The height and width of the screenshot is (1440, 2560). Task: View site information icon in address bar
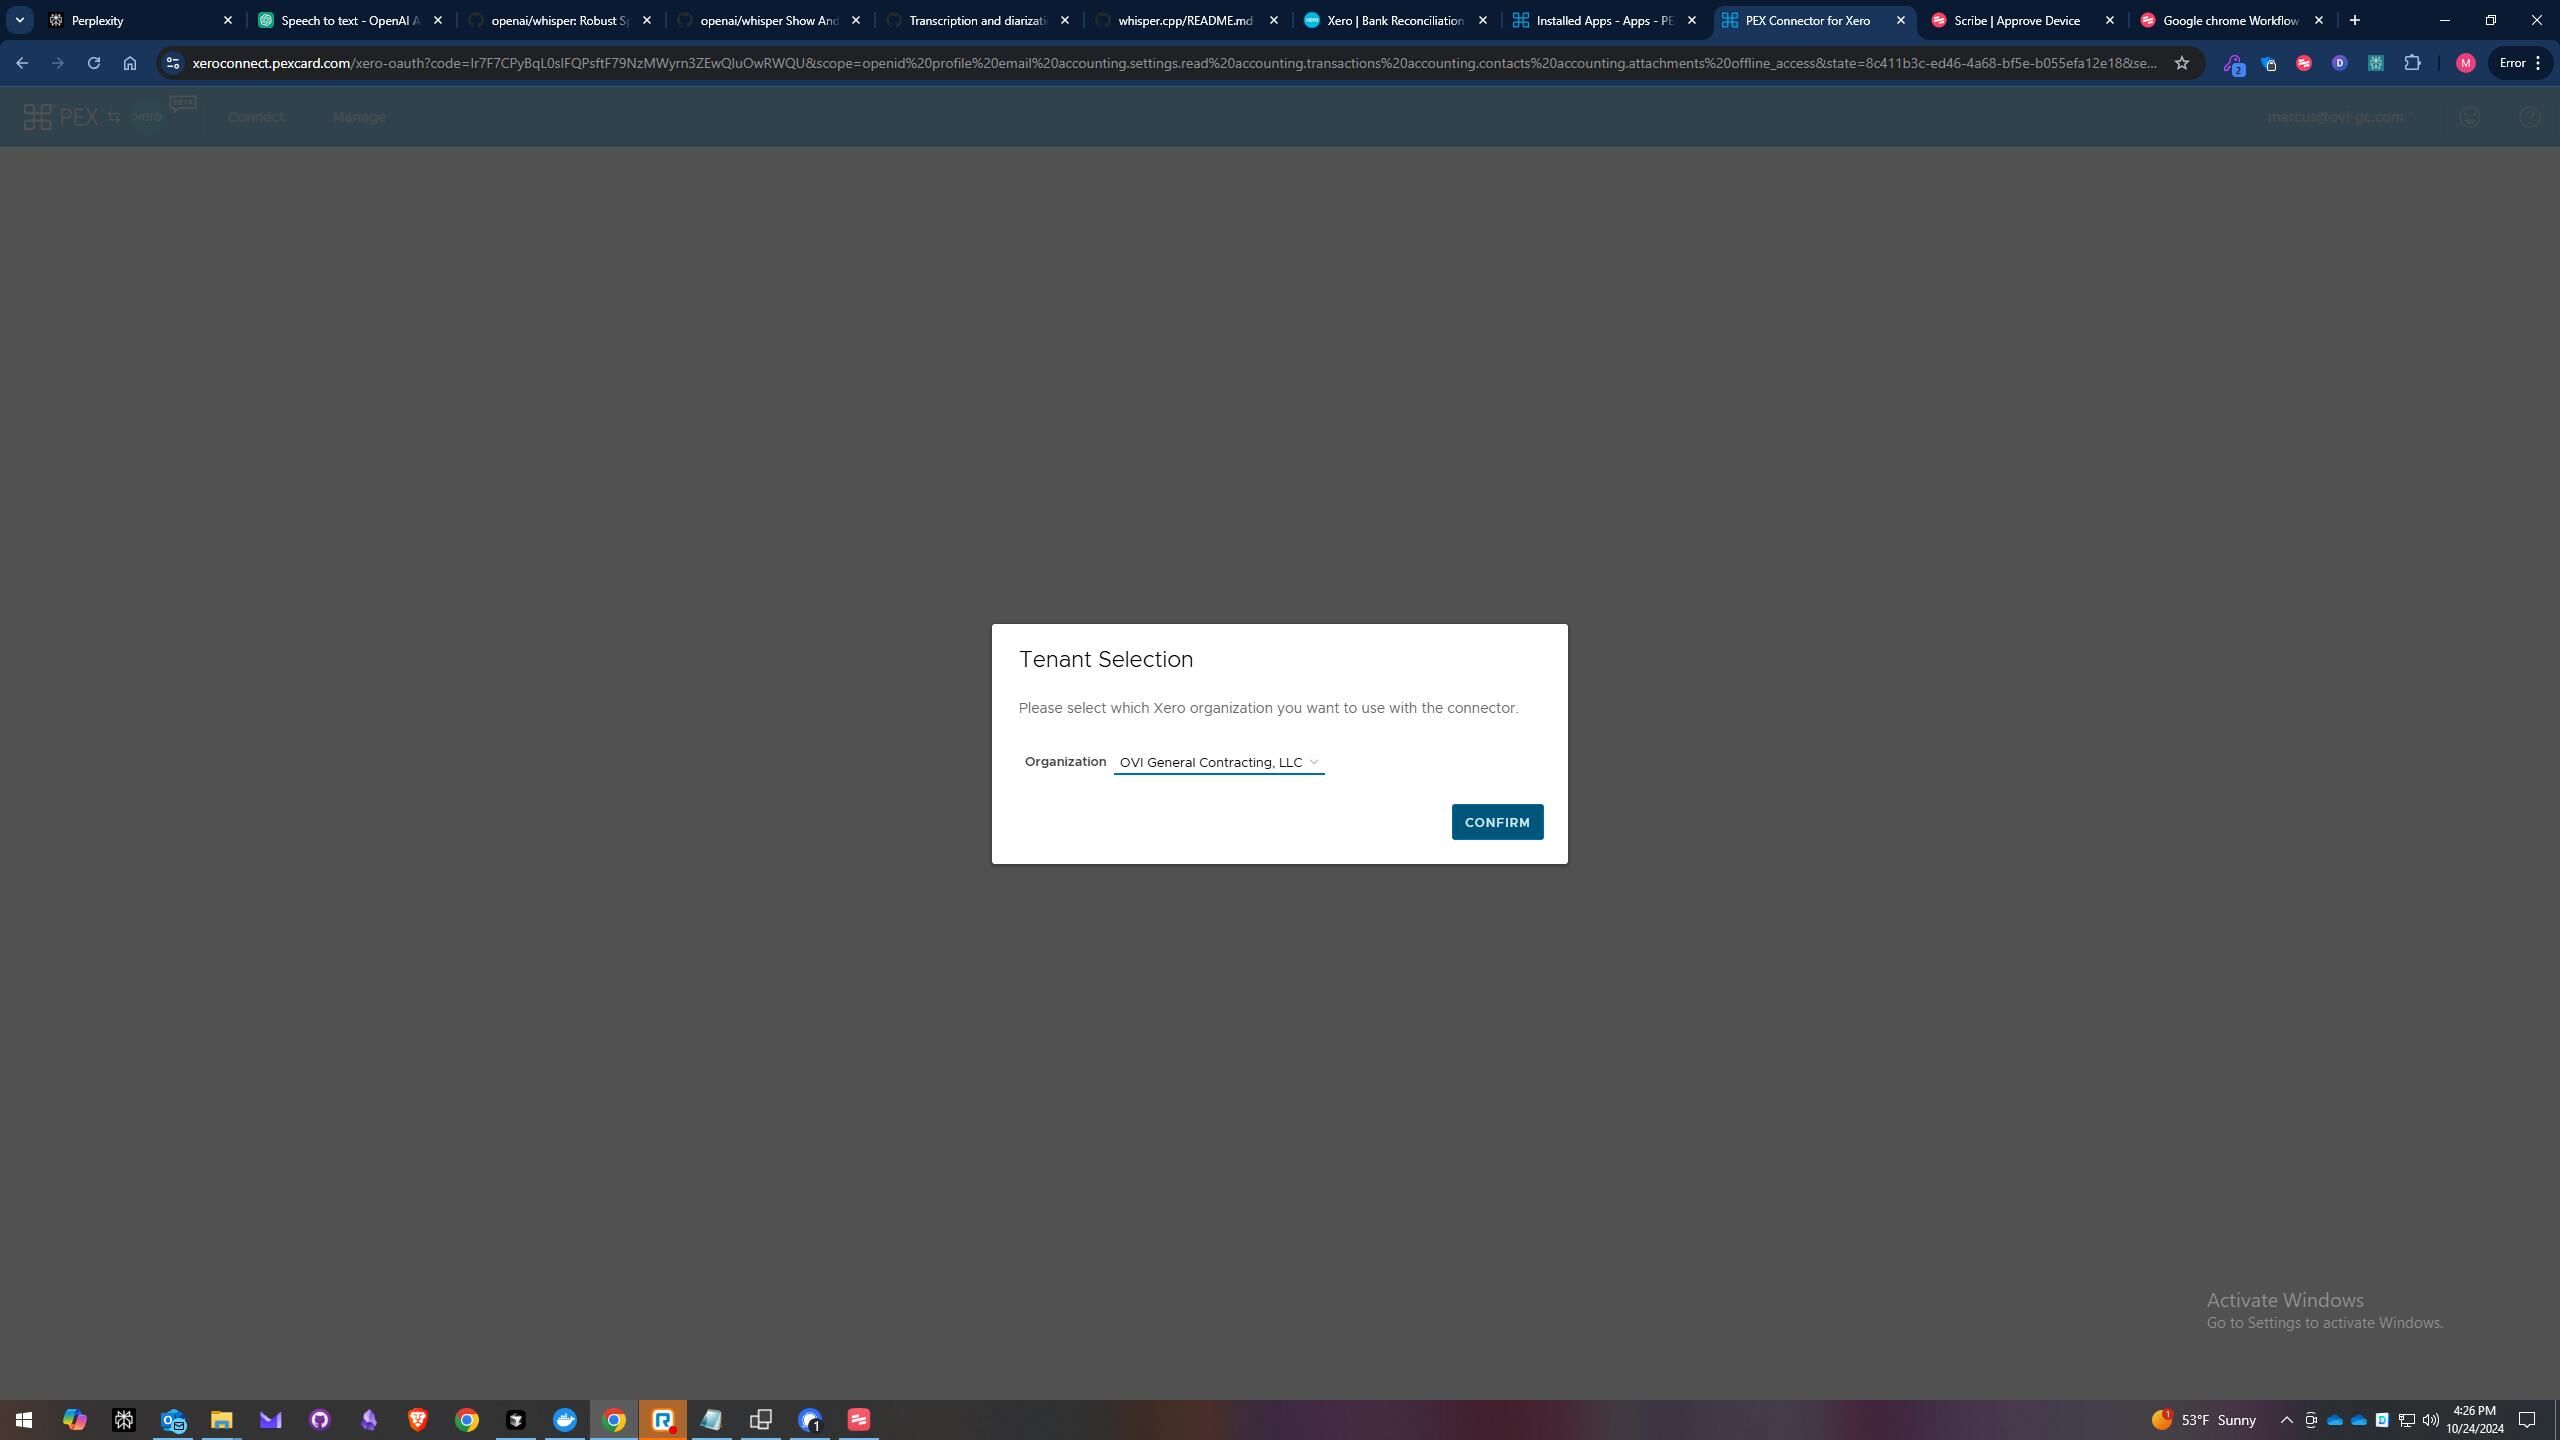tap(173, 63)
